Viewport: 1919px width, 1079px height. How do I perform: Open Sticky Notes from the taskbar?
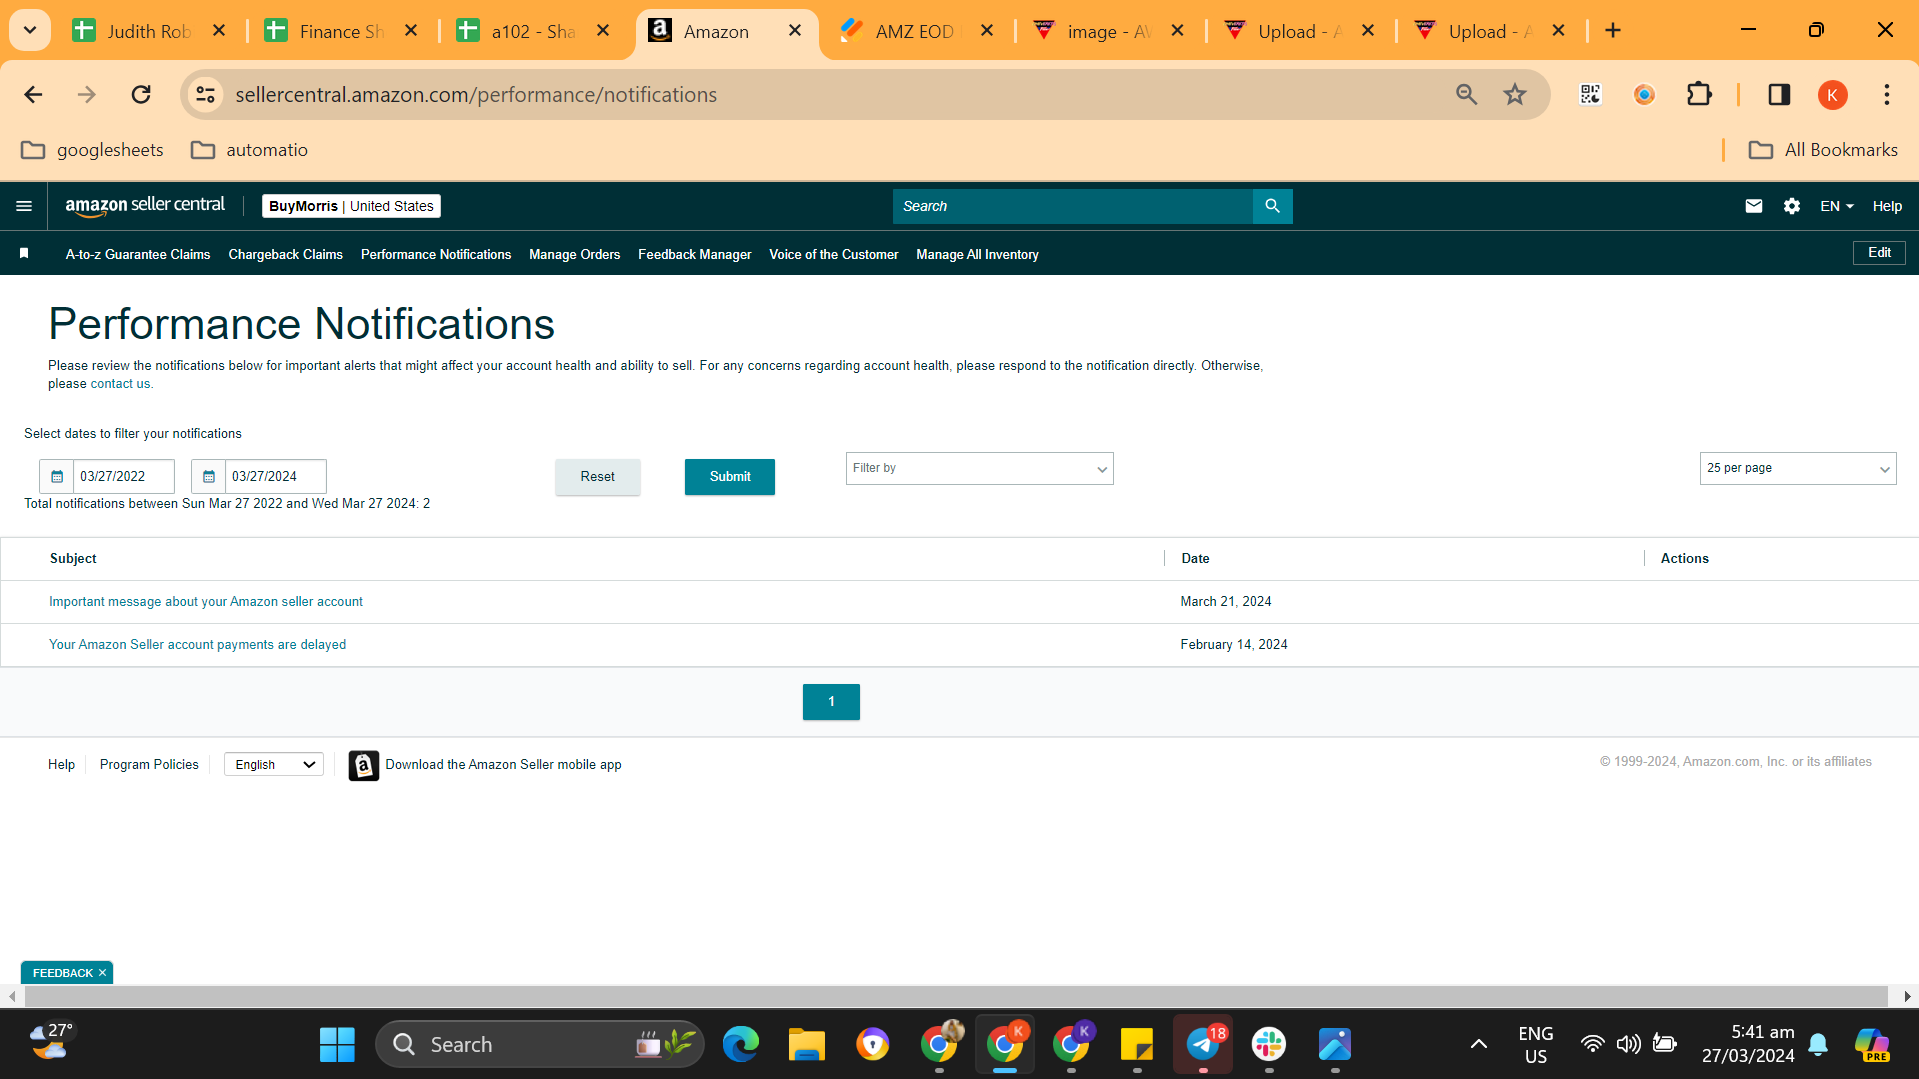pyautogui.click(x=1137, y=1045)
